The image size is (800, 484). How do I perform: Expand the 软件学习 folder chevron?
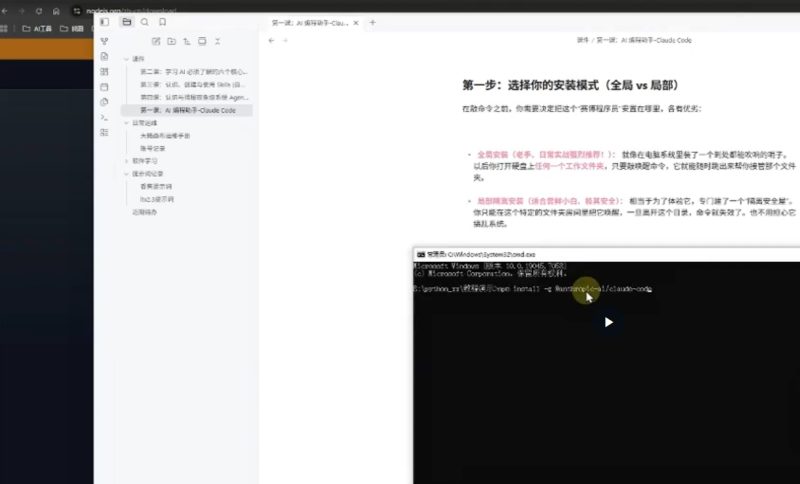pos(127,161)
